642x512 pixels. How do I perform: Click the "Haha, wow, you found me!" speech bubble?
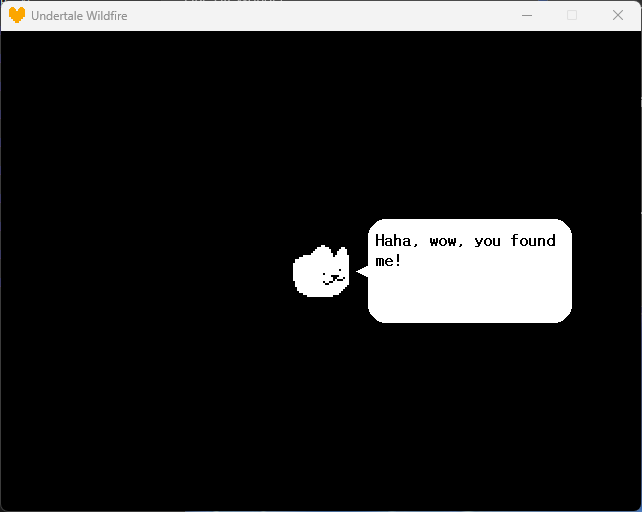tap(465, 271)
